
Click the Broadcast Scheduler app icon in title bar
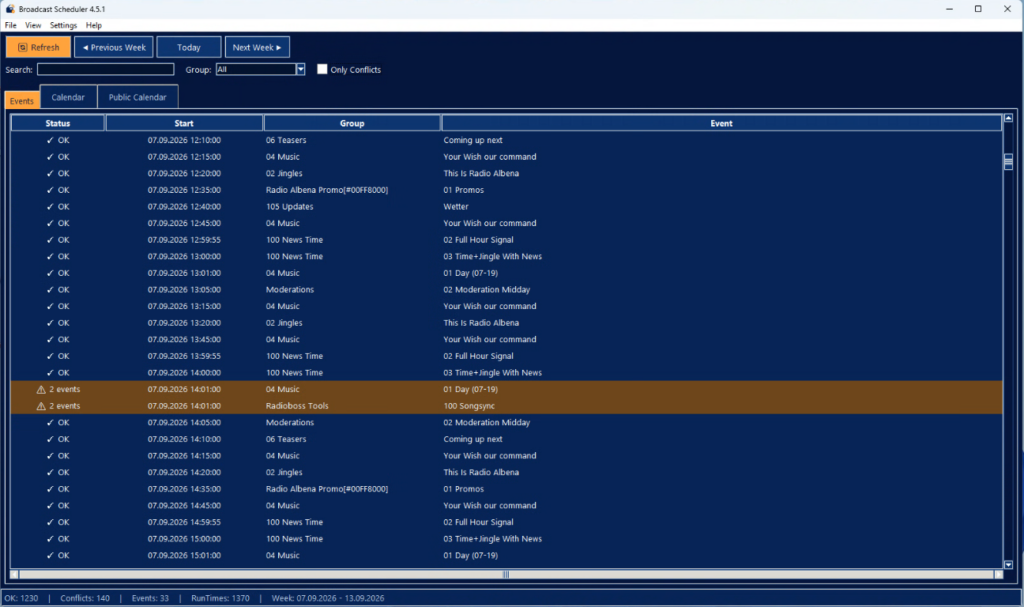tap(10, 8)
